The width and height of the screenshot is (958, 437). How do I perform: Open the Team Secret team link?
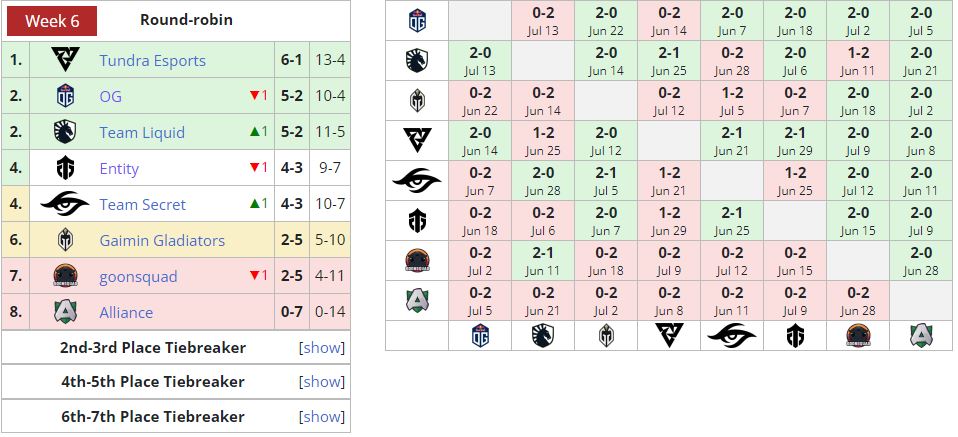(x=142, y=205)
